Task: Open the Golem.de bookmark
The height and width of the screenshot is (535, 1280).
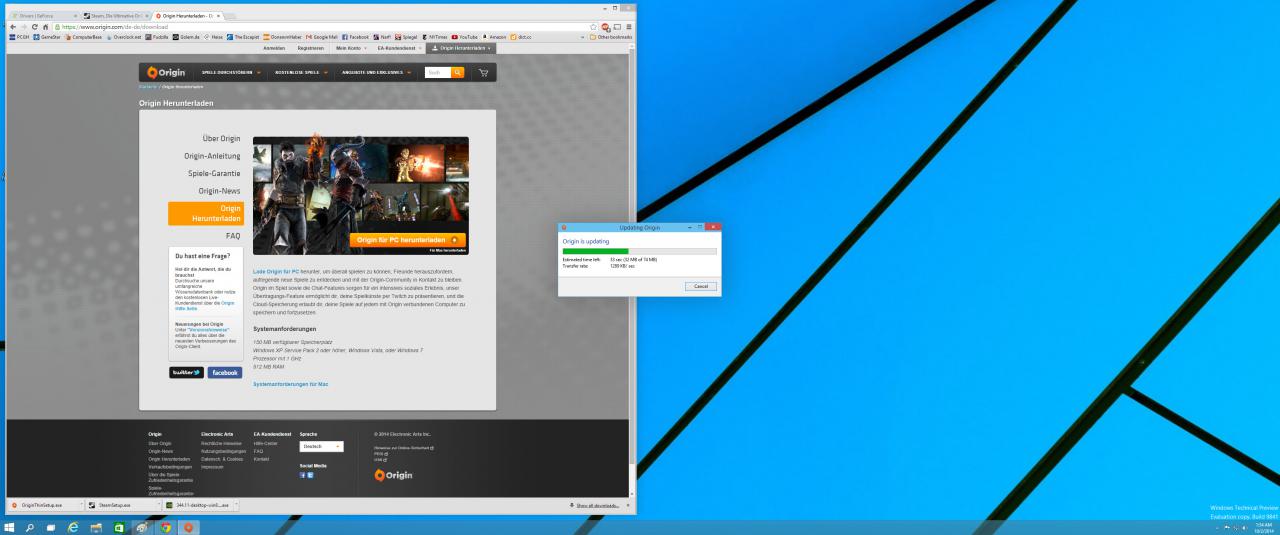Action: tap(184, 37)
